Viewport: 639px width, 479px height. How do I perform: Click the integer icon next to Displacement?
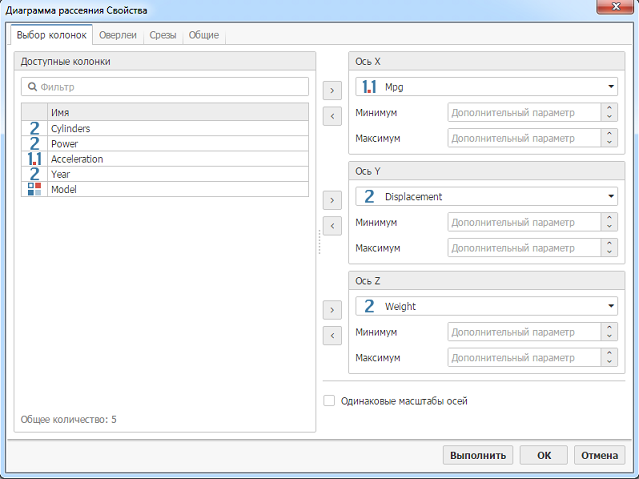(x=369, y=196)
